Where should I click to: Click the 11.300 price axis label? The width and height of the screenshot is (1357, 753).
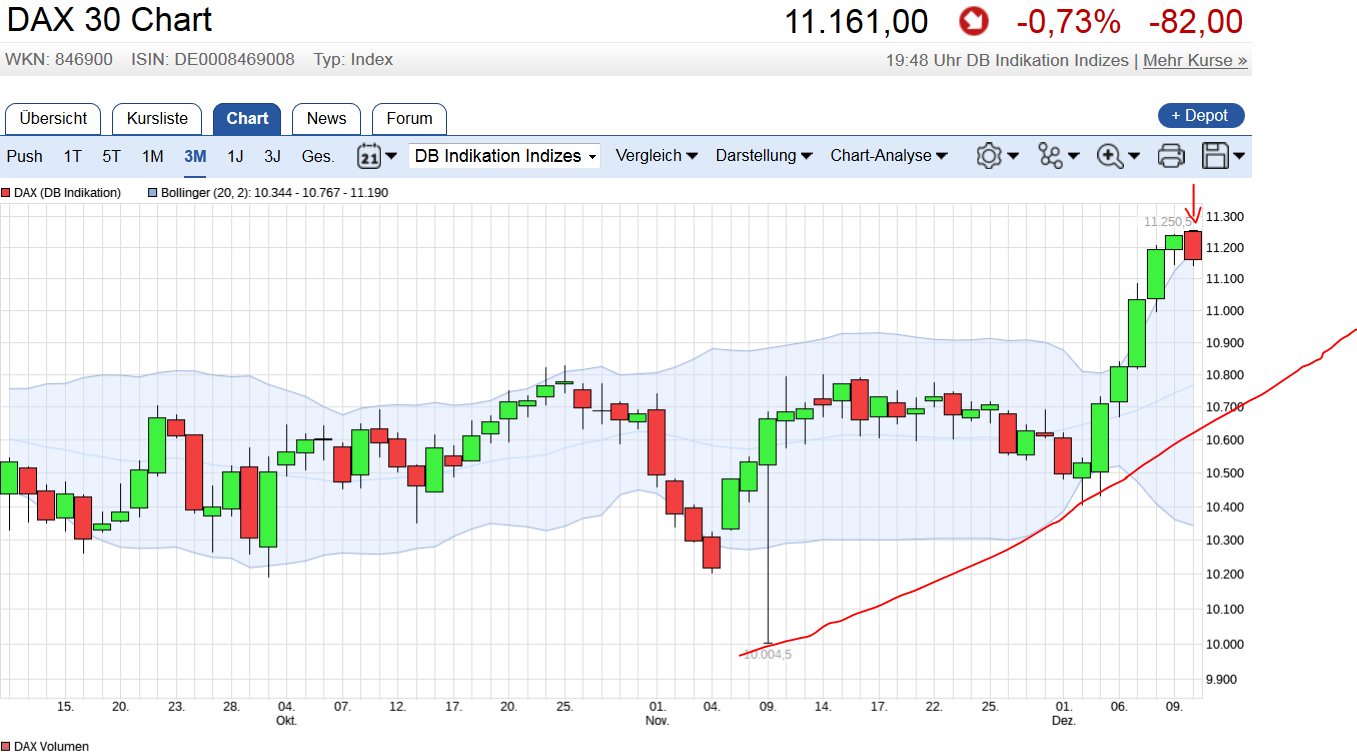[x=1225, y=217]
